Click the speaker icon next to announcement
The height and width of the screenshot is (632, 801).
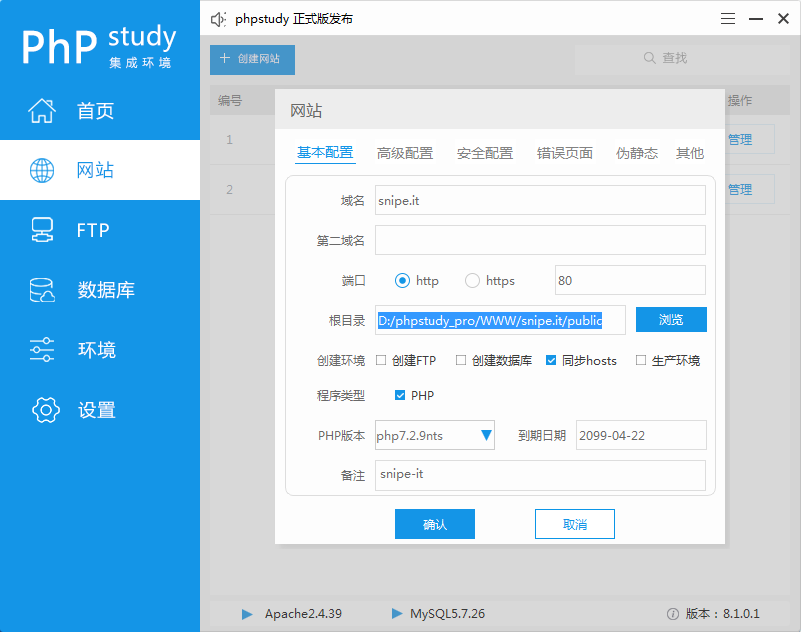(218, 18)
